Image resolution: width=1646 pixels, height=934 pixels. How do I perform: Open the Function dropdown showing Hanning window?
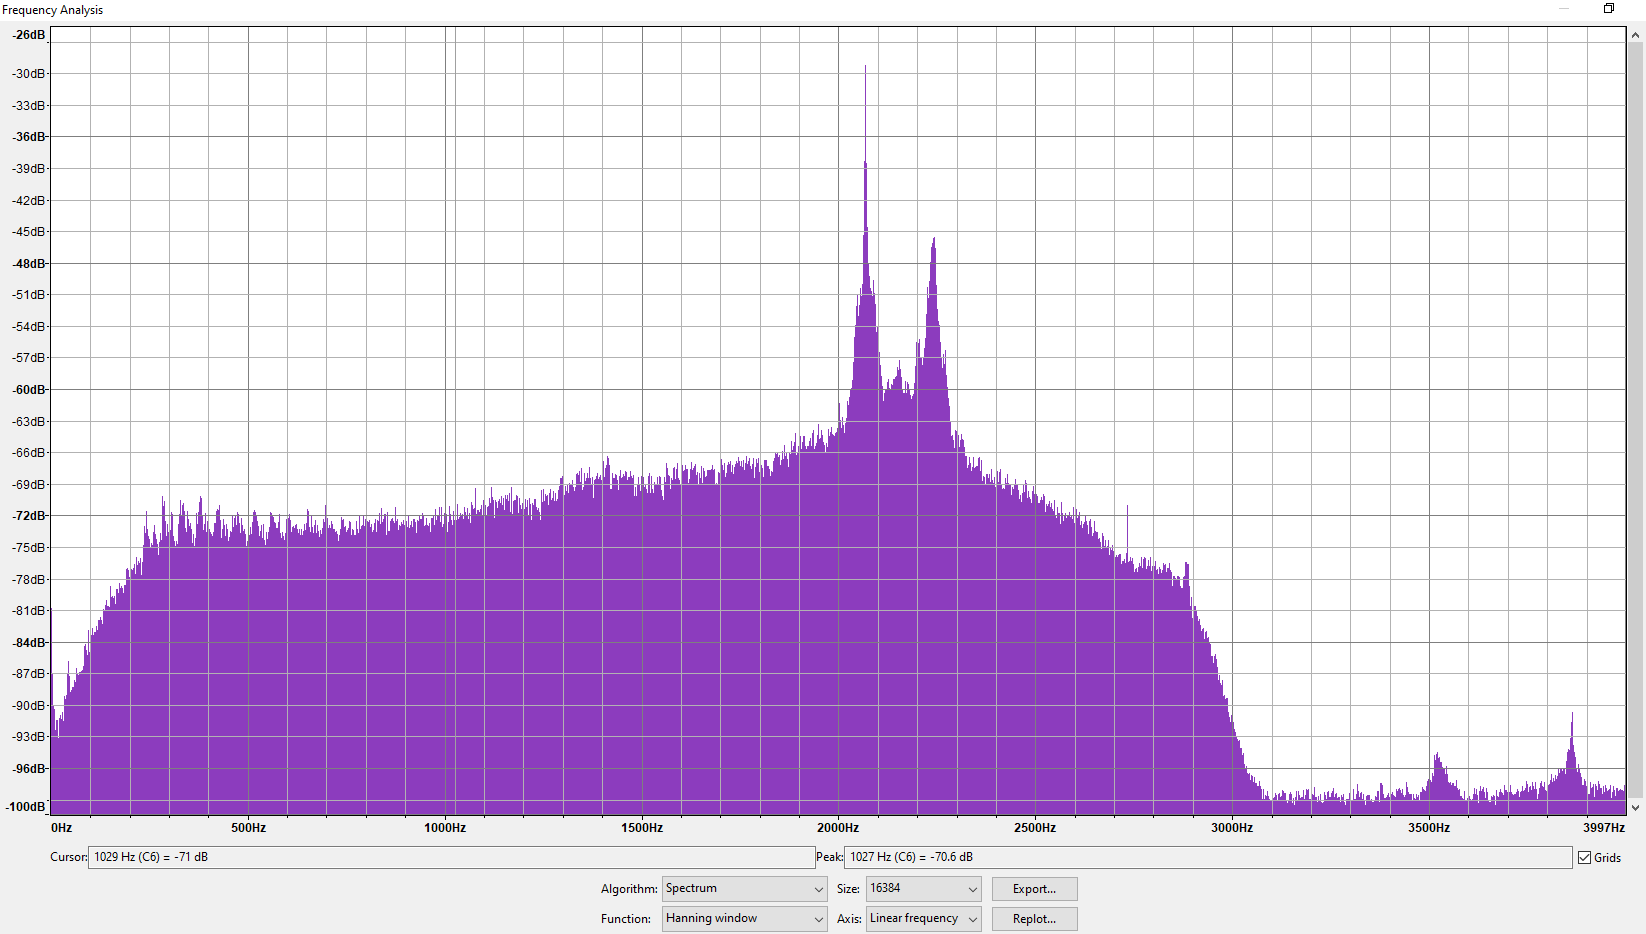pyautogui.click(x=744, y=918)
